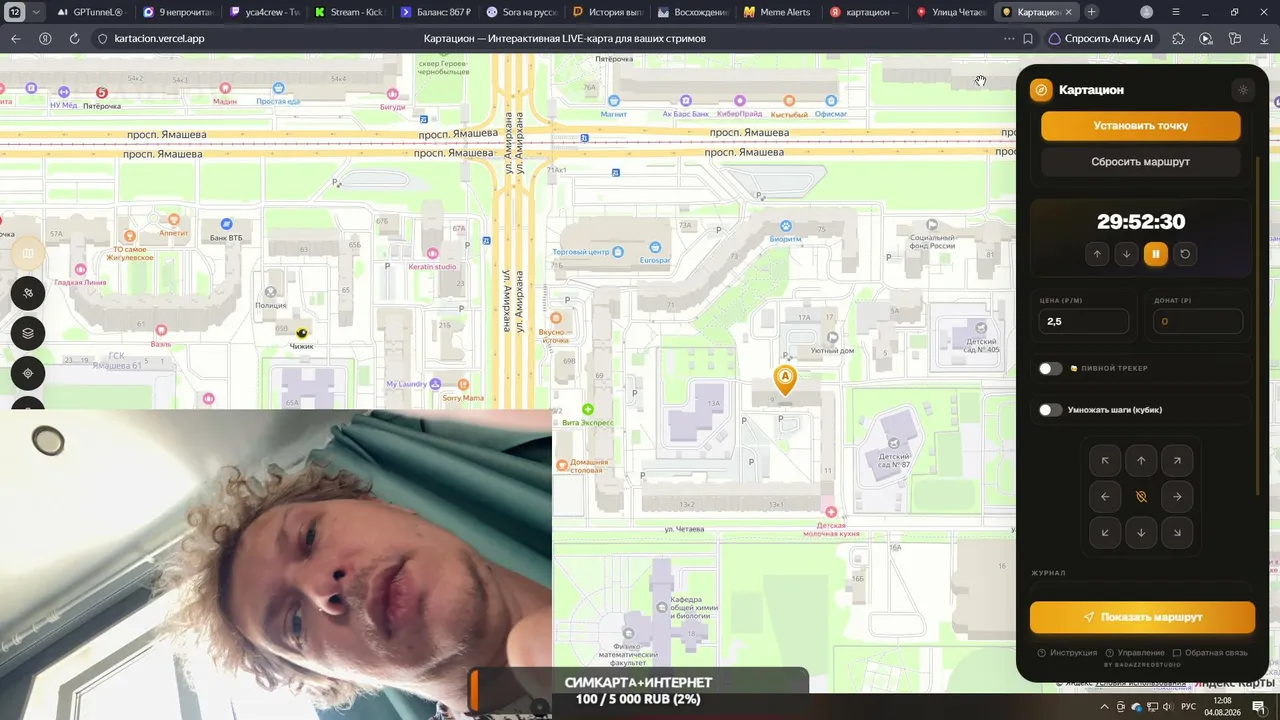Image resolution: width=1280 pixels, height=720 pixels.
Task: Click the Показать маршрут button
Action: 1142,617
